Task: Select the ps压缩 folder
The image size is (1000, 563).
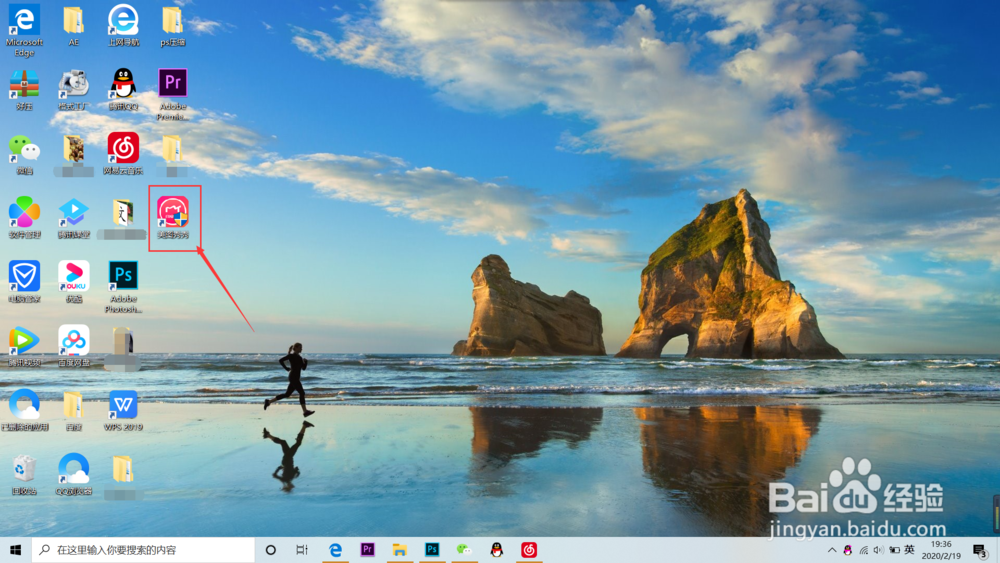Action: point(172,26)
